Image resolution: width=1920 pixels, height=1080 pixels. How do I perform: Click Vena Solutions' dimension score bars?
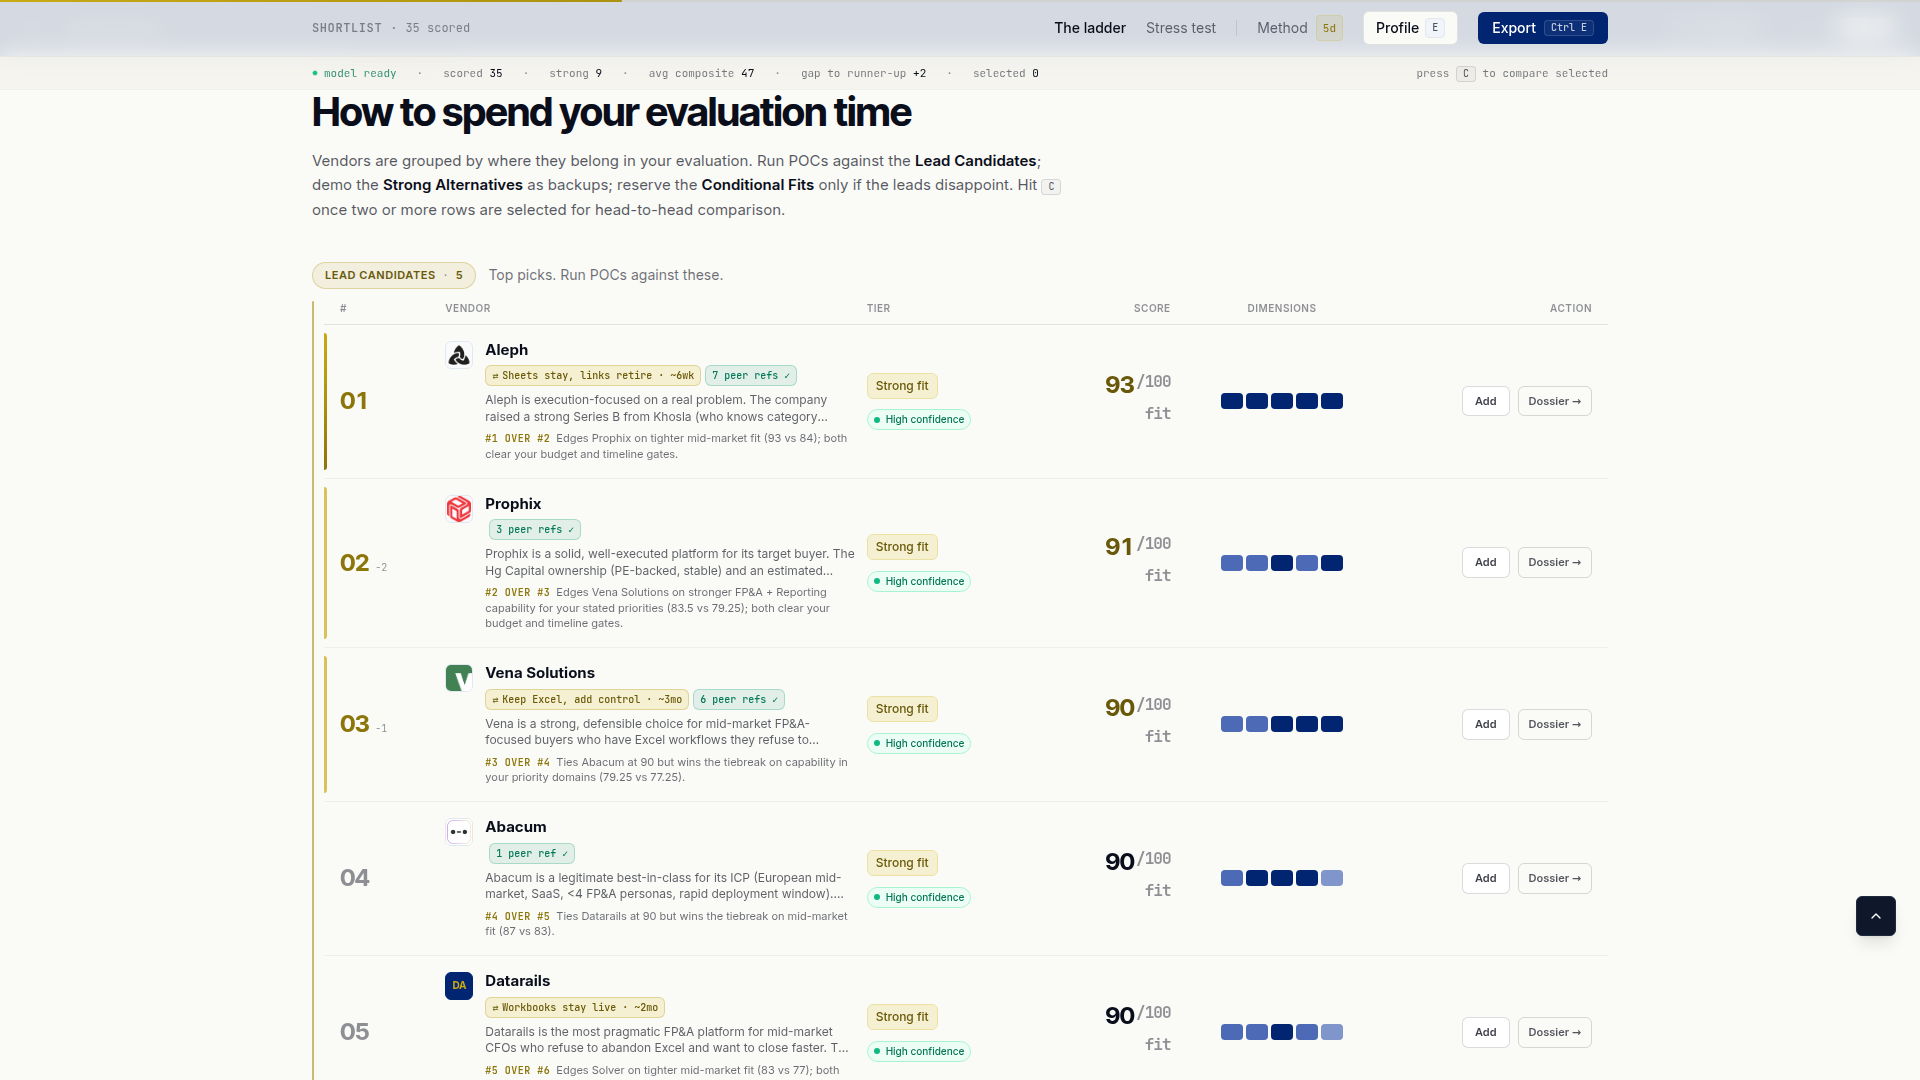[x=1282, y=724]
